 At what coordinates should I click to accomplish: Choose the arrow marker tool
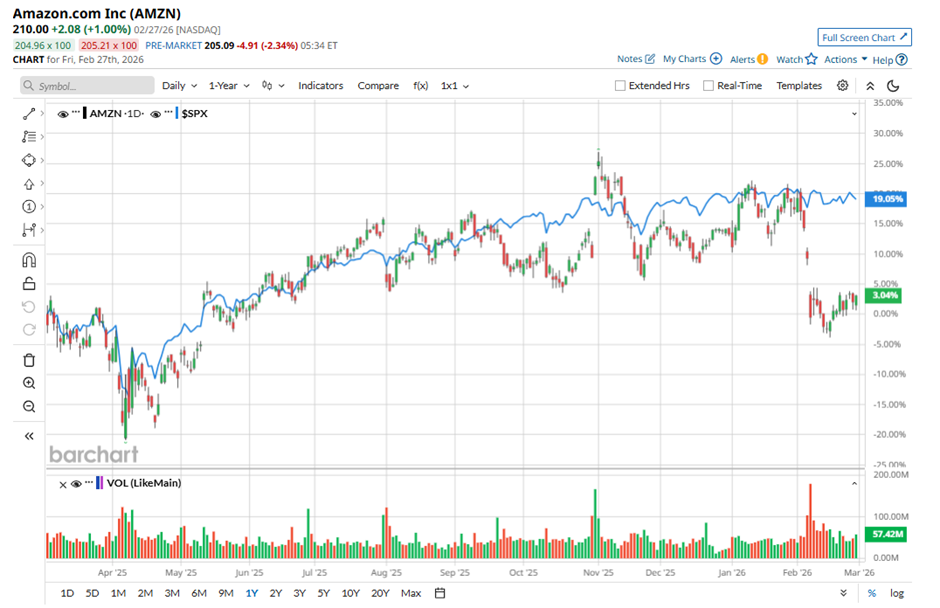29,183
